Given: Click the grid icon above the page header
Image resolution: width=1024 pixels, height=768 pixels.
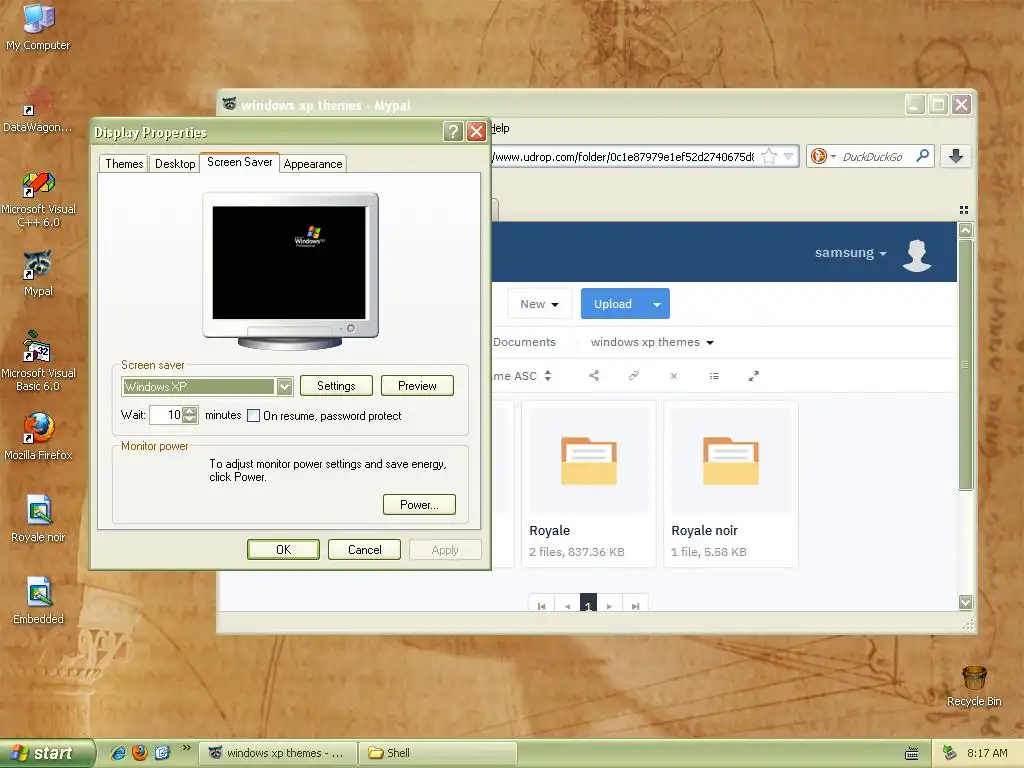Looking at the screenshot, I should [x=964, y=210].
